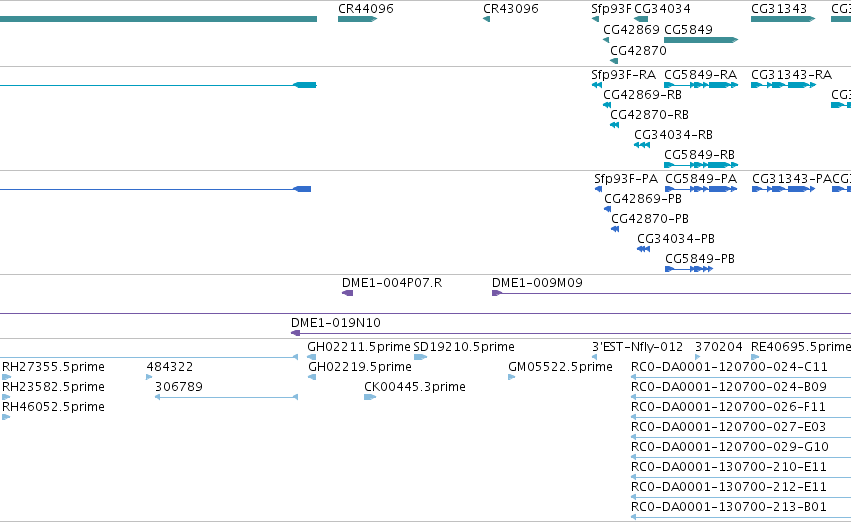Click RC0-DA0001-120700-026-F11 label
This screenshot has width=851, height=522.
point(728,407)
